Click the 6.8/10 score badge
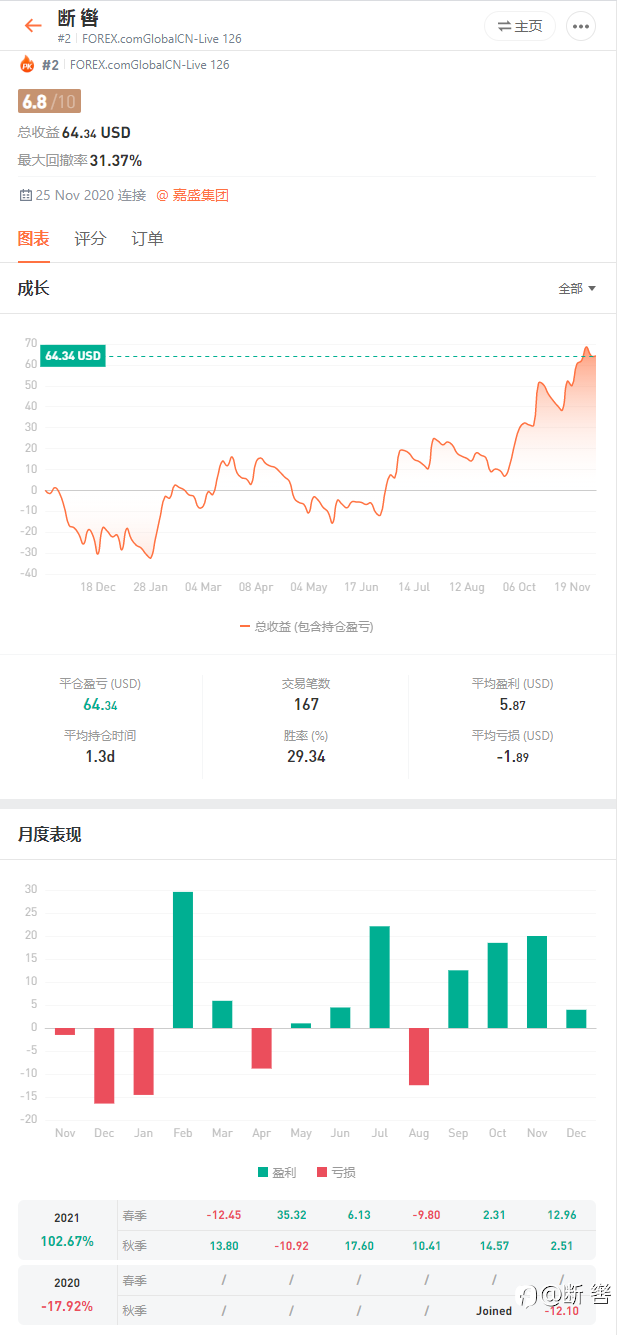The image size is (617, 1335). (x=49, y=101)
